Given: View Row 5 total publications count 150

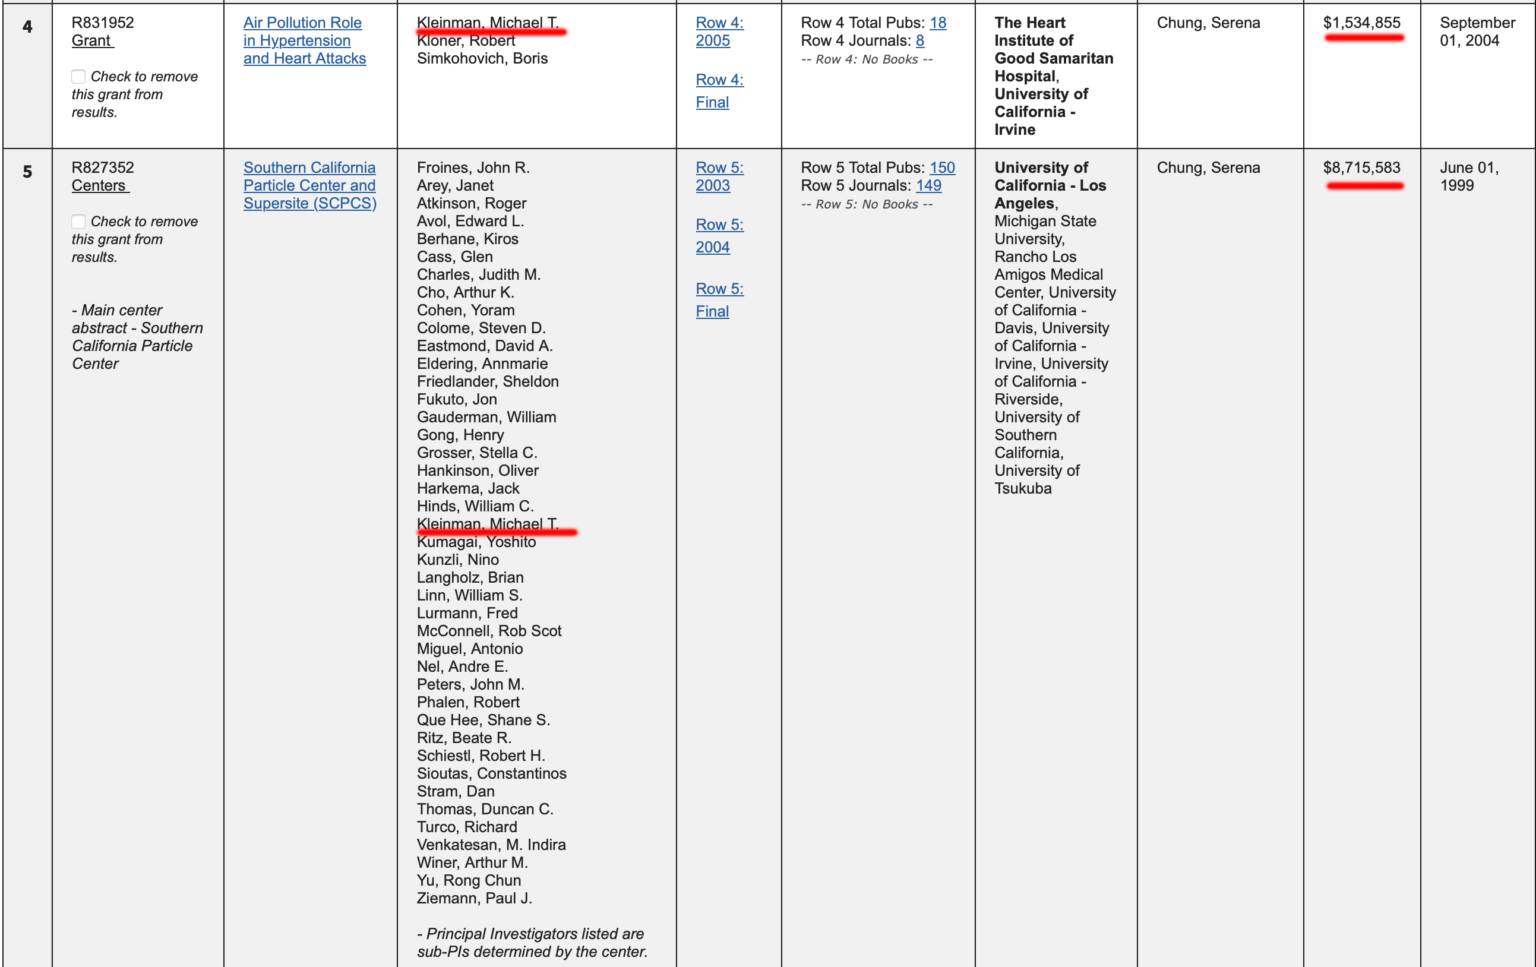Looking at the screenshot, I should 942,168.
